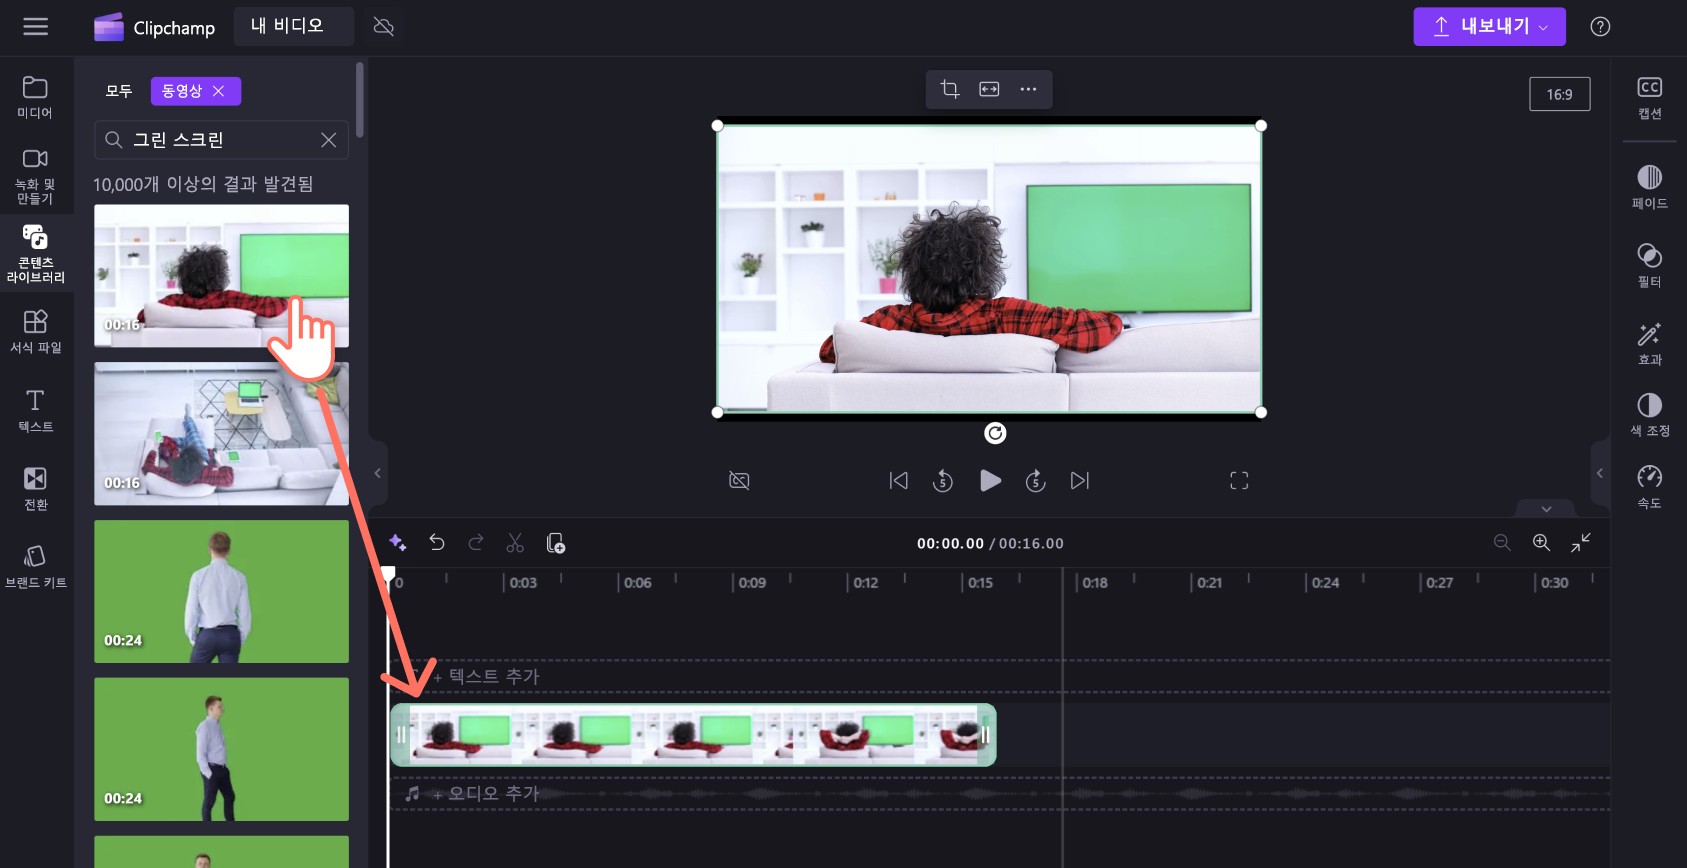The height and width of the screenshot is (868, 1687).
Task: Select the video clip in timeline
Action: coord(693,735)
